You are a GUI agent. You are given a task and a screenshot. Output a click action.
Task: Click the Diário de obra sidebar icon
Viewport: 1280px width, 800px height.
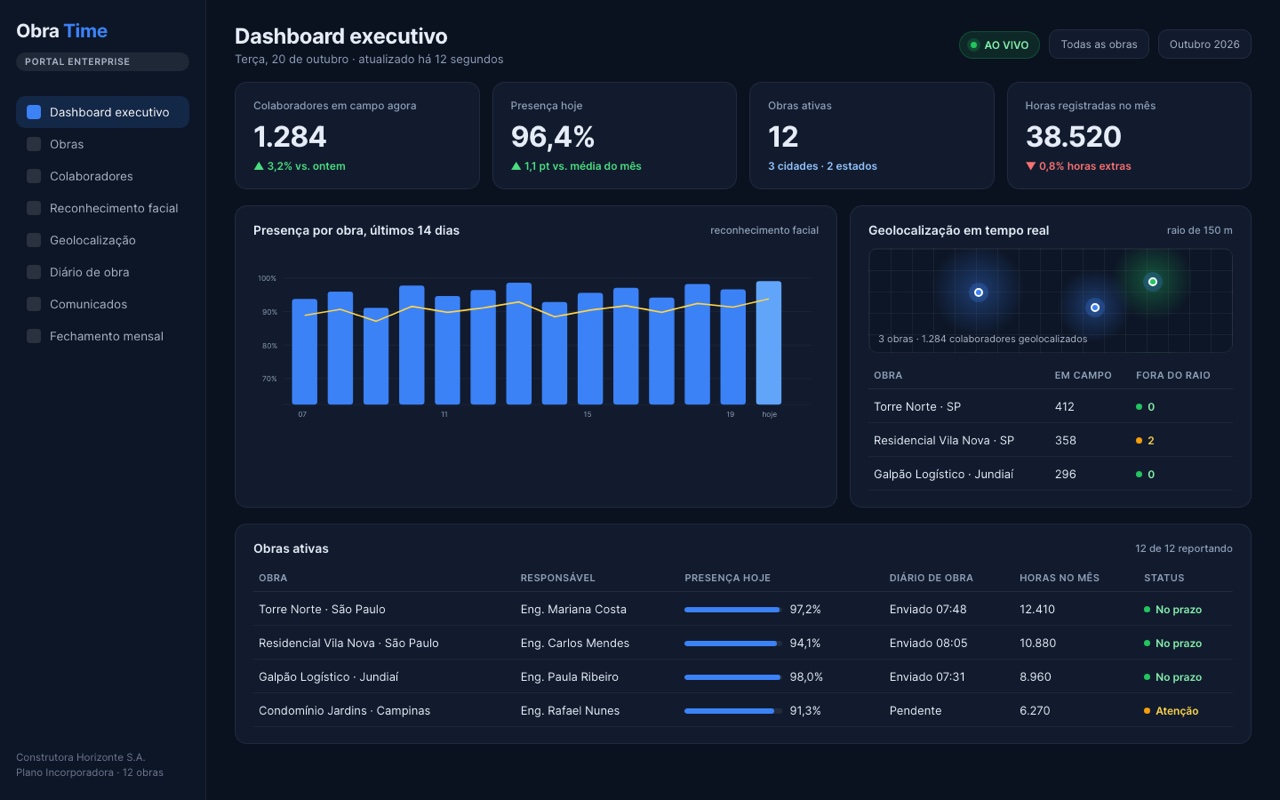34,272
